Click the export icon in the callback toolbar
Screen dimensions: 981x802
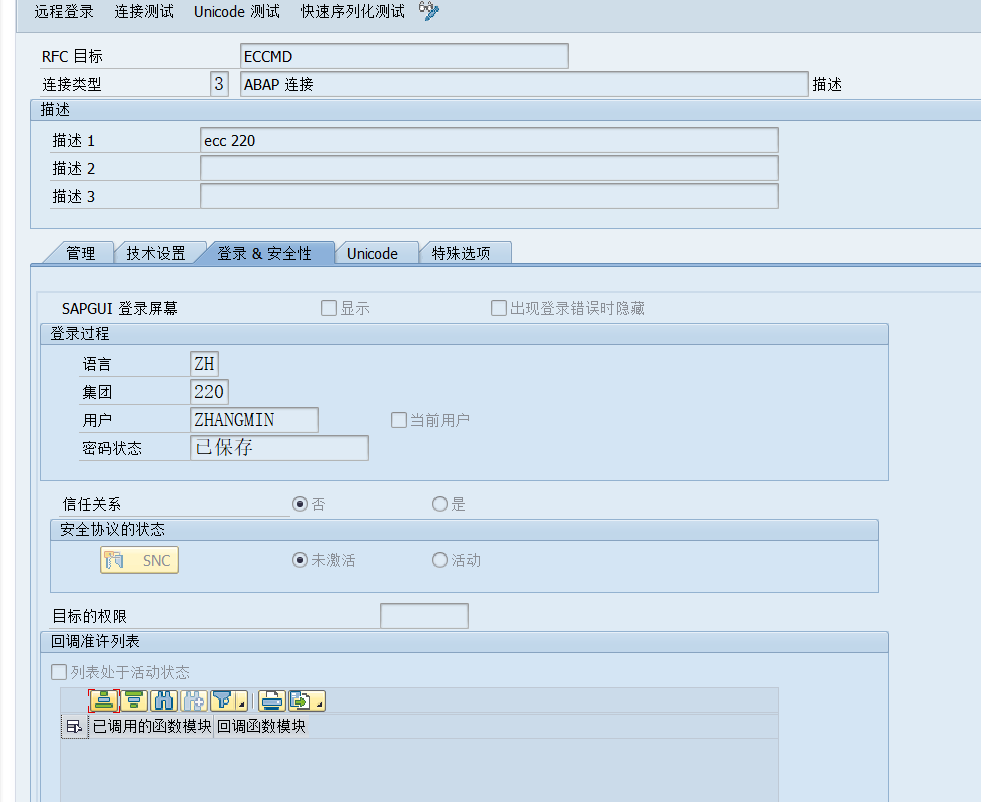(x=300, y=701)
